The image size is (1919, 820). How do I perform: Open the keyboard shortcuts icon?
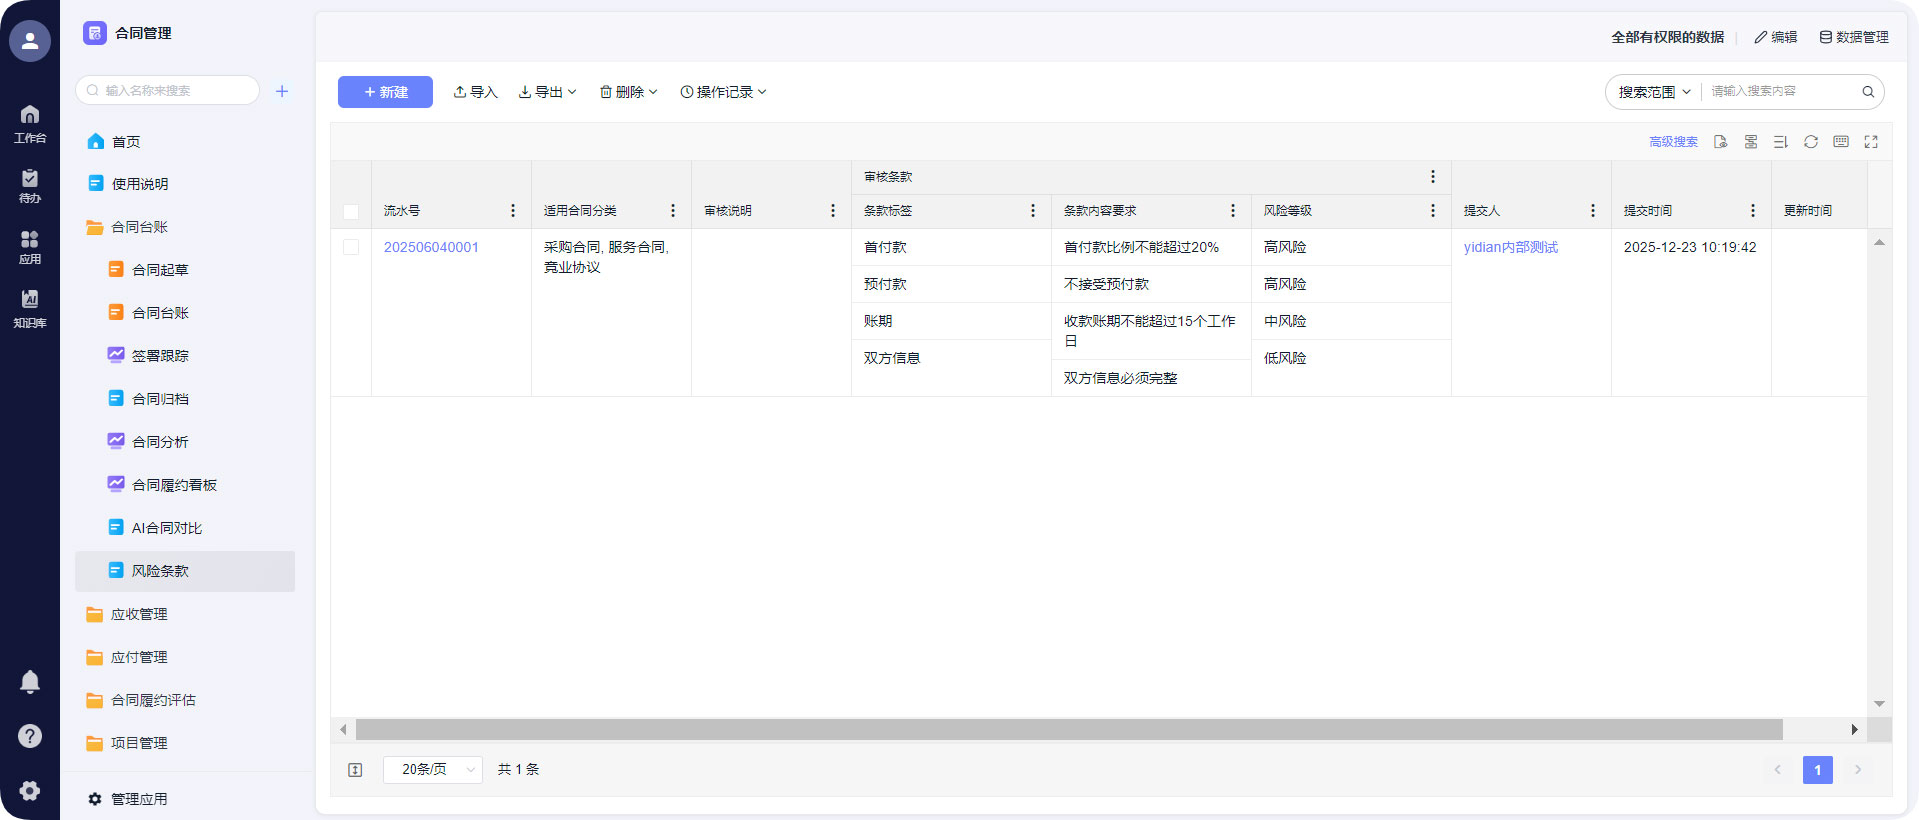coord(1840,142)
